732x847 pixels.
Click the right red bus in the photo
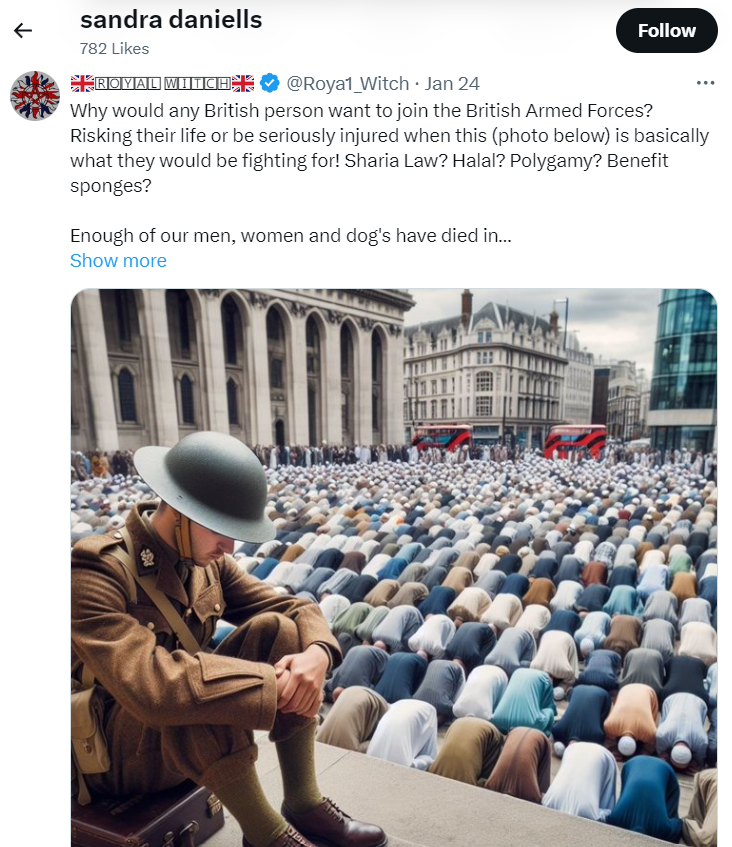coord(575,441)
